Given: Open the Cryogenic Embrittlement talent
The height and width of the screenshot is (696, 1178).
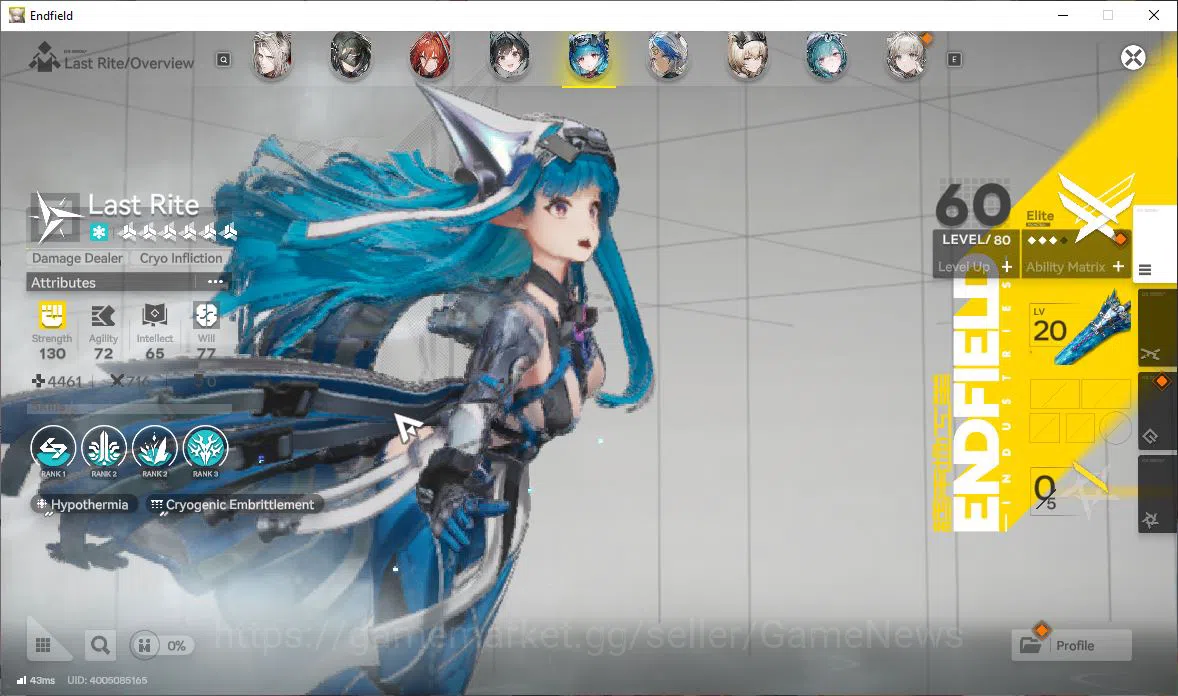Looking at the screenshot, I should (234, 504).
